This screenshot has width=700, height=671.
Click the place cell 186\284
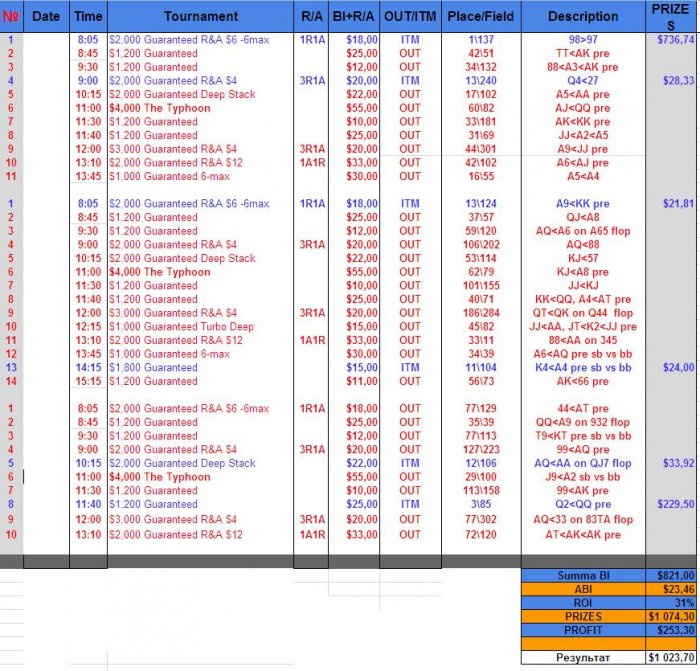pyautogui.click(x=481, y=313)
